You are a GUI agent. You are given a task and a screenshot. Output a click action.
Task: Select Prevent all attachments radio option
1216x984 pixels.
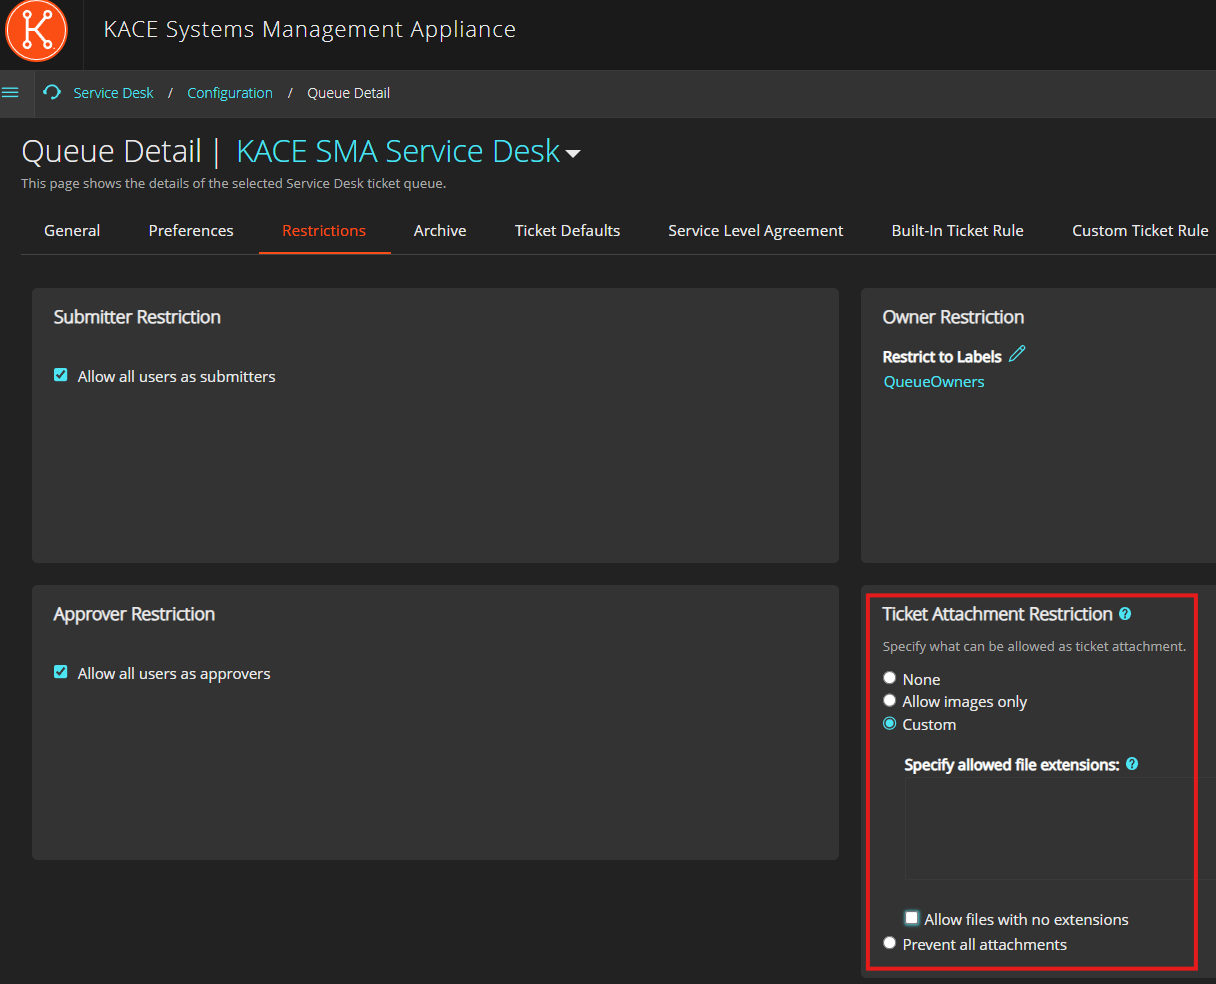(x=889, y=943)
